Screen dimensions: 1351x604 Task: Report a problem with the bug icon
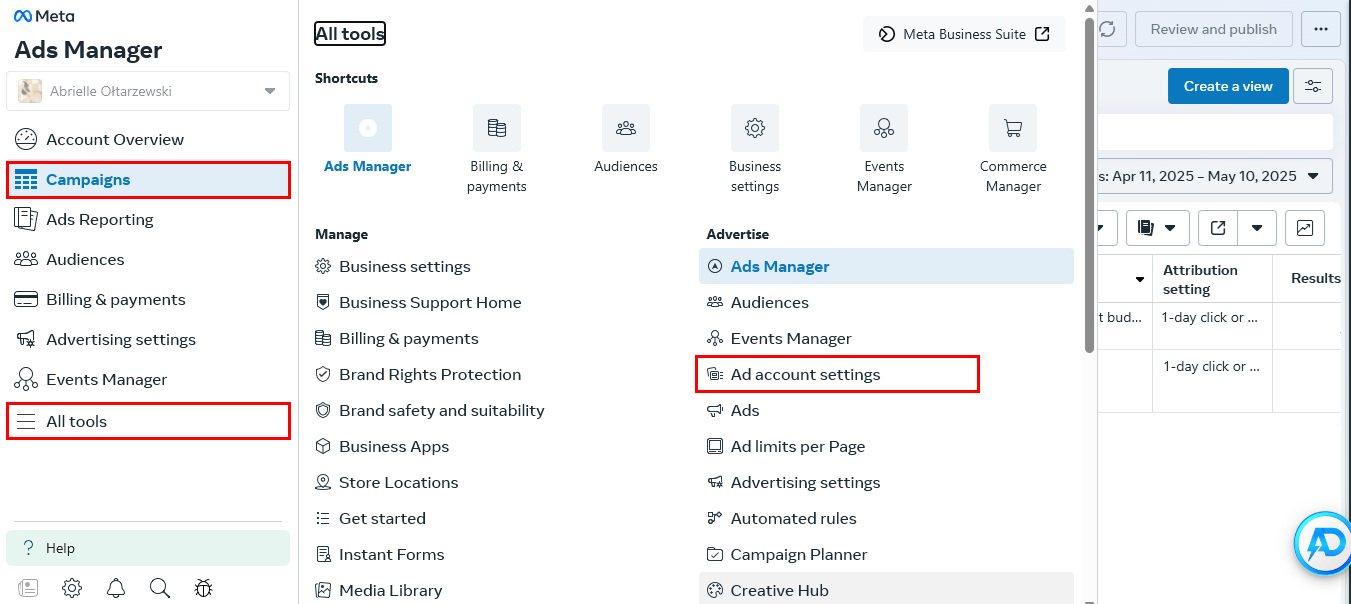(x=204, y=588)
